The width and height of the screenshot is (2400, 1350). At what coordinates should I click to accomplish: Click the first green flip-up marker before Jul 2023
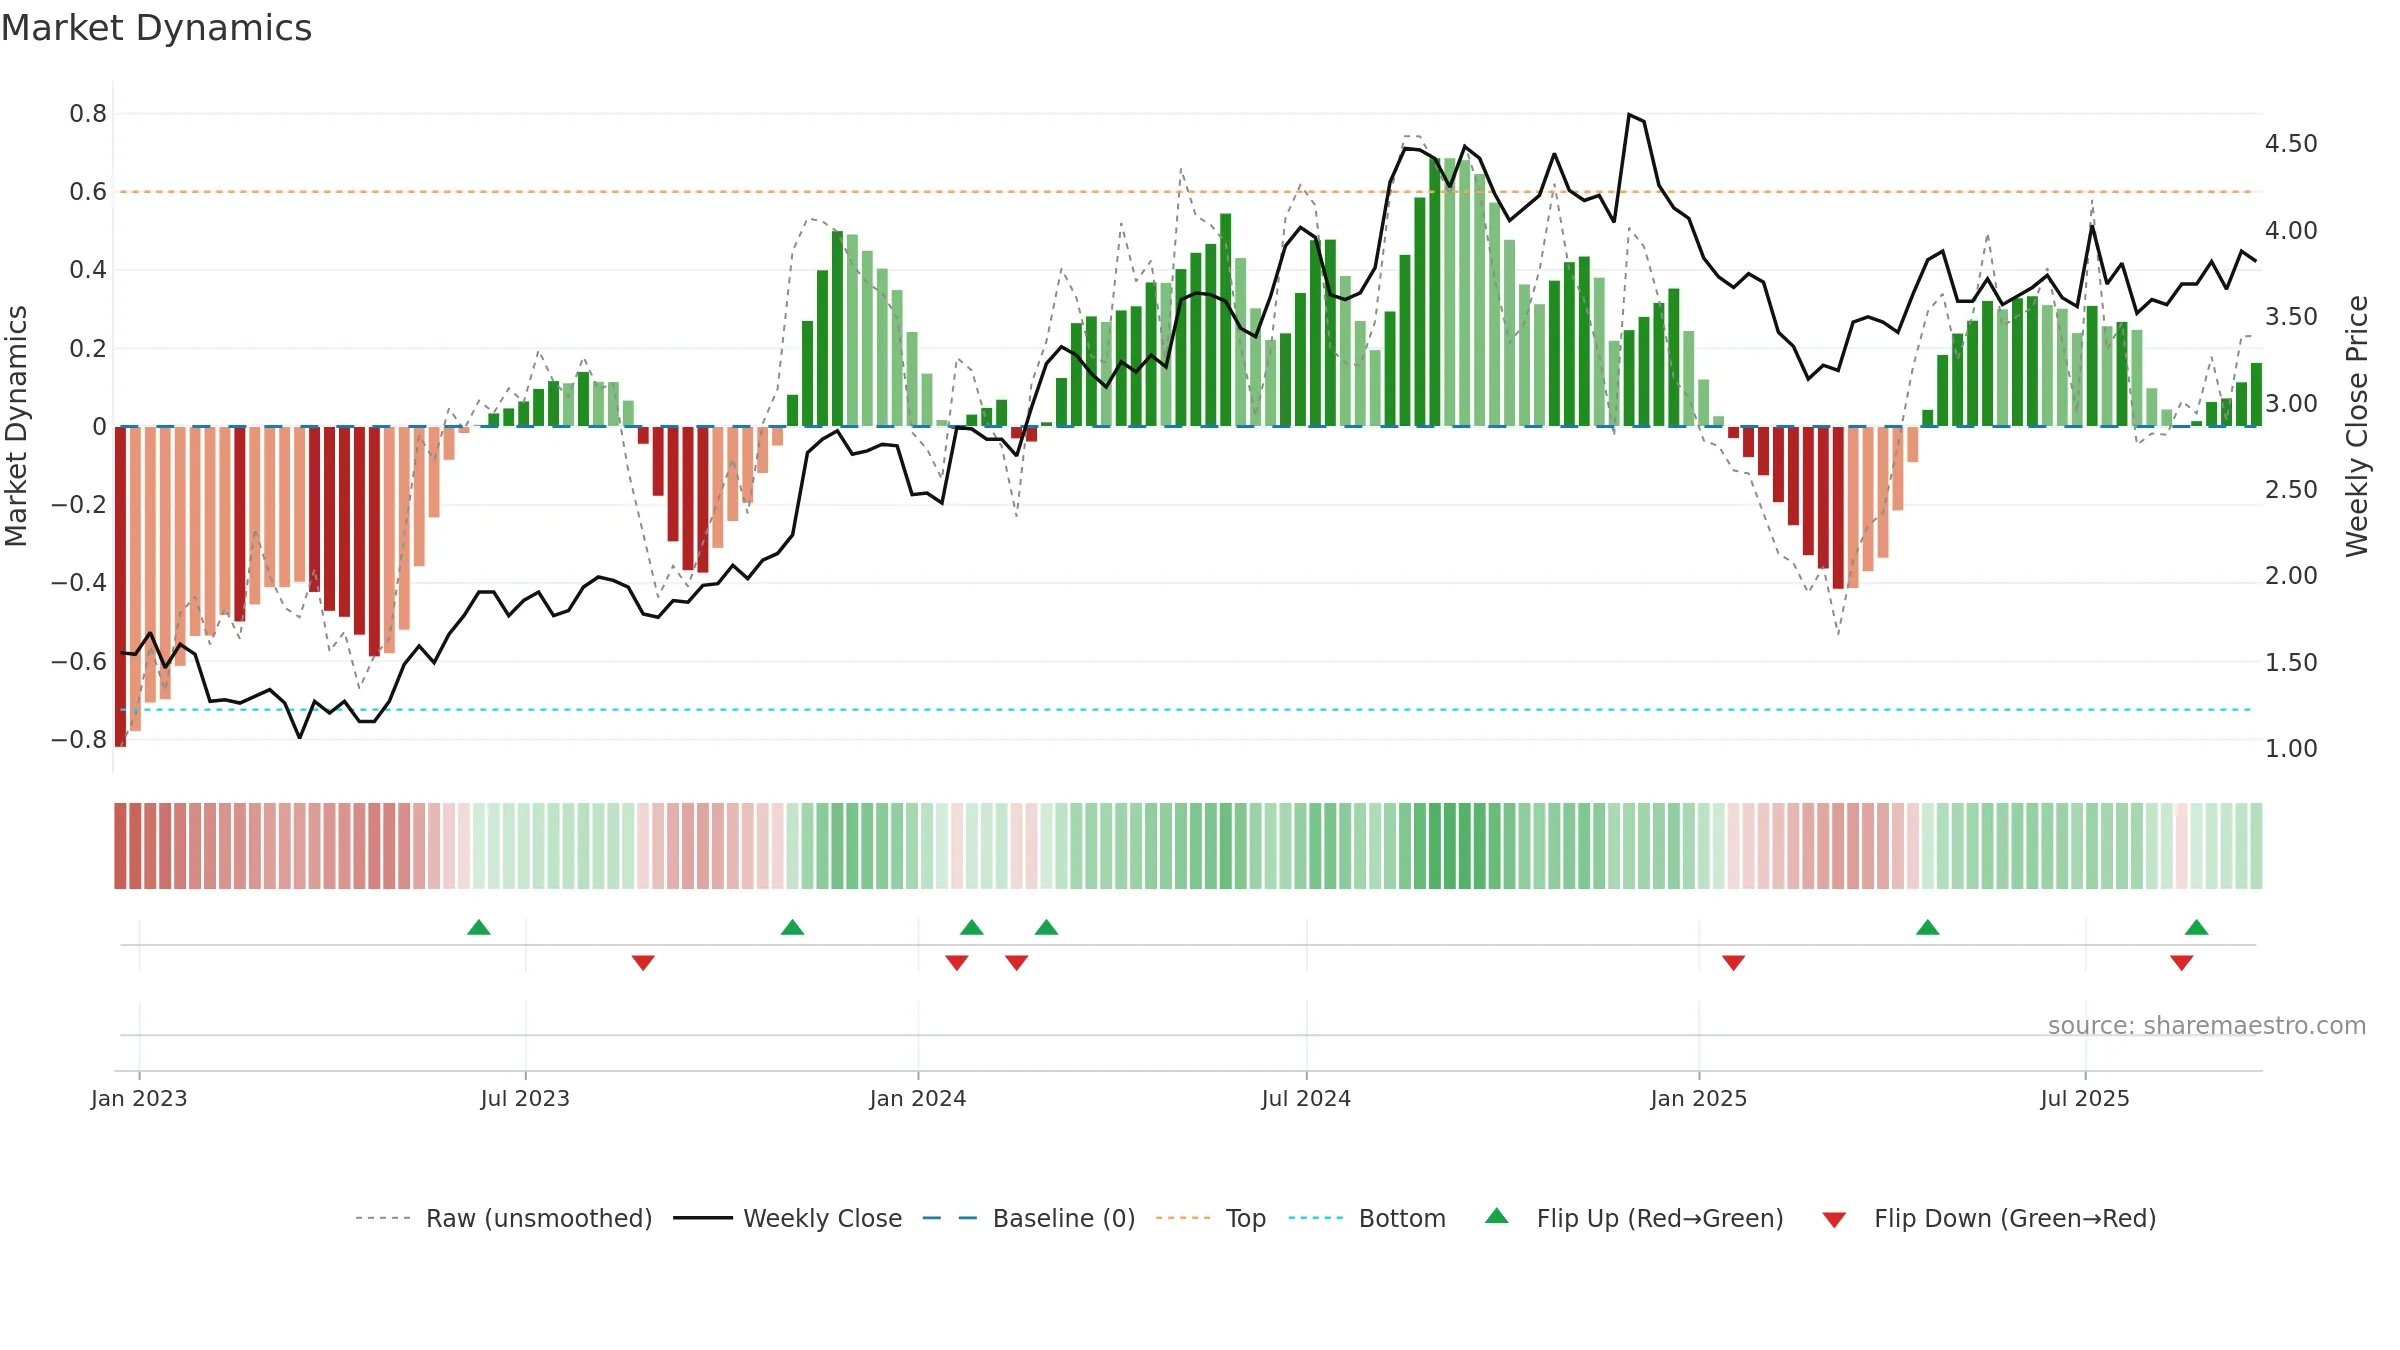[x=479, y=927]
